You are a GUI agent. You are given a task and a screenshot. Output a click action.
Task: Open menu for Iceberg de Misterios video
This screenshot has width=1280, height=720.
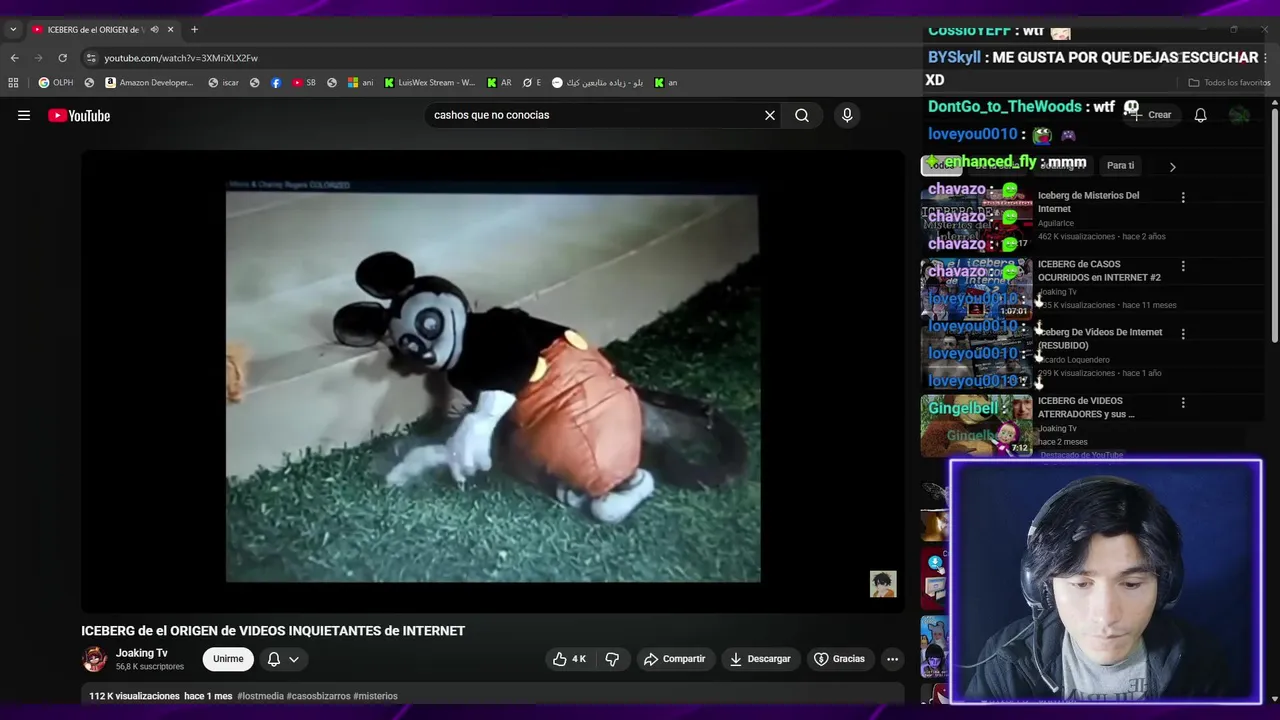pyautogui.click(x=1183, y=198)
